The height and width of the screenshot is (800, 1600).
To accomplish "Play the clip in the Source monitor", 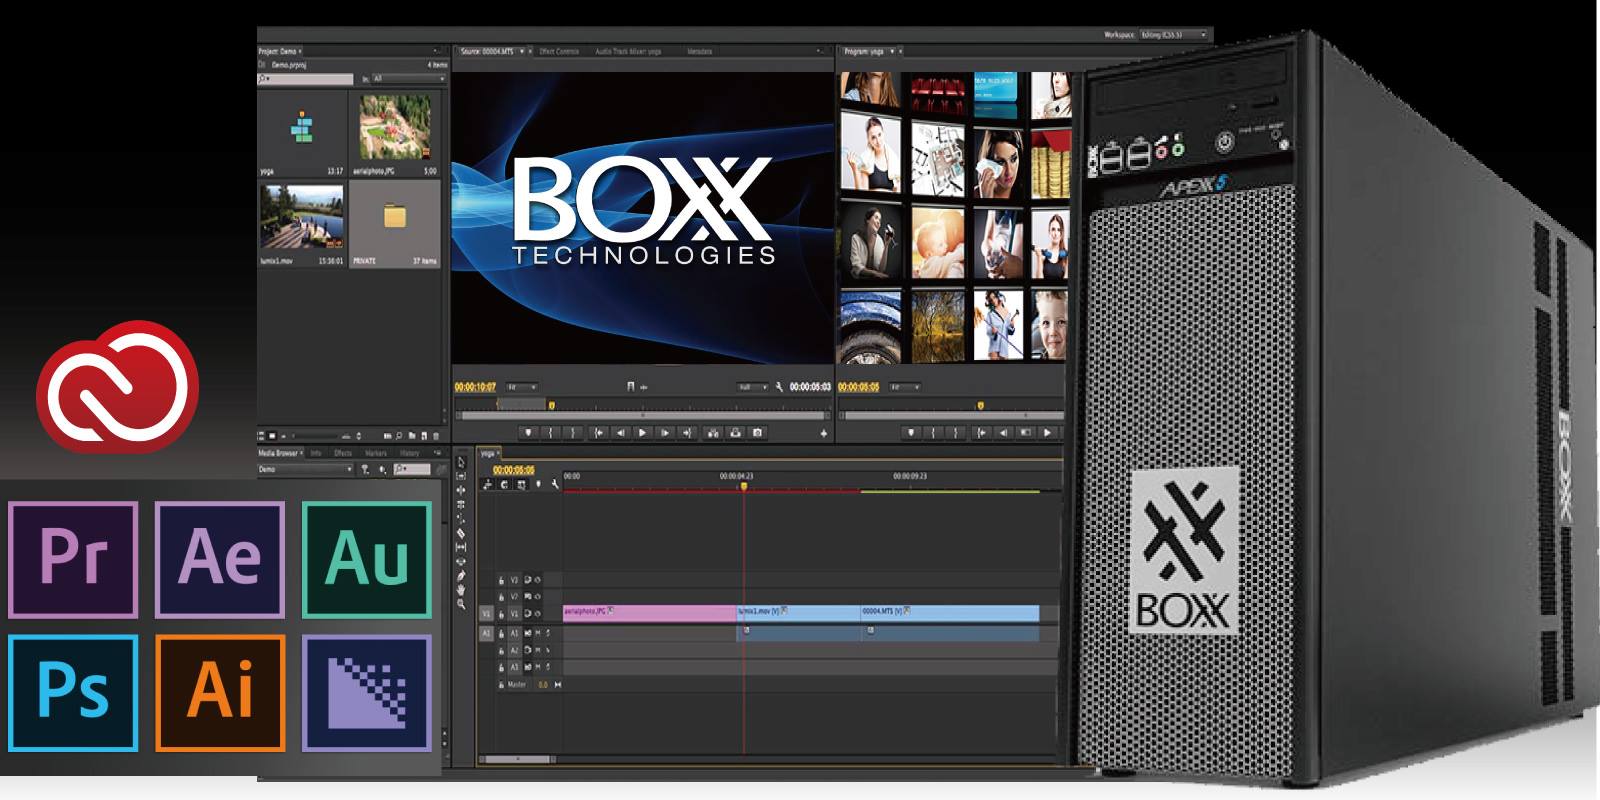I will click(x=642, y=433).
